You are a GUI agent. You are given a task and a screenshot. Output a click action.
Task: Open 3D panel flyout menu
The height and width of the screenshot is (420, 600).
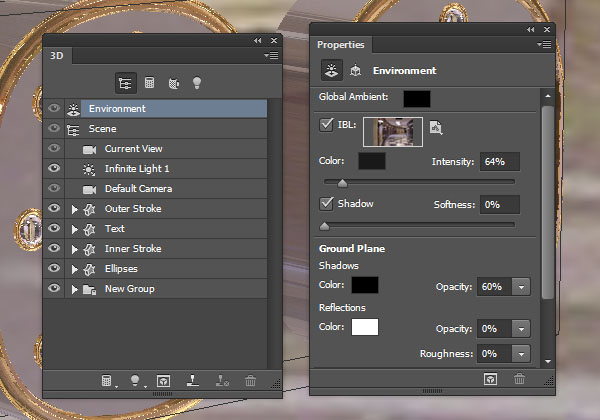pyautogui.click(x=271, y=55)
